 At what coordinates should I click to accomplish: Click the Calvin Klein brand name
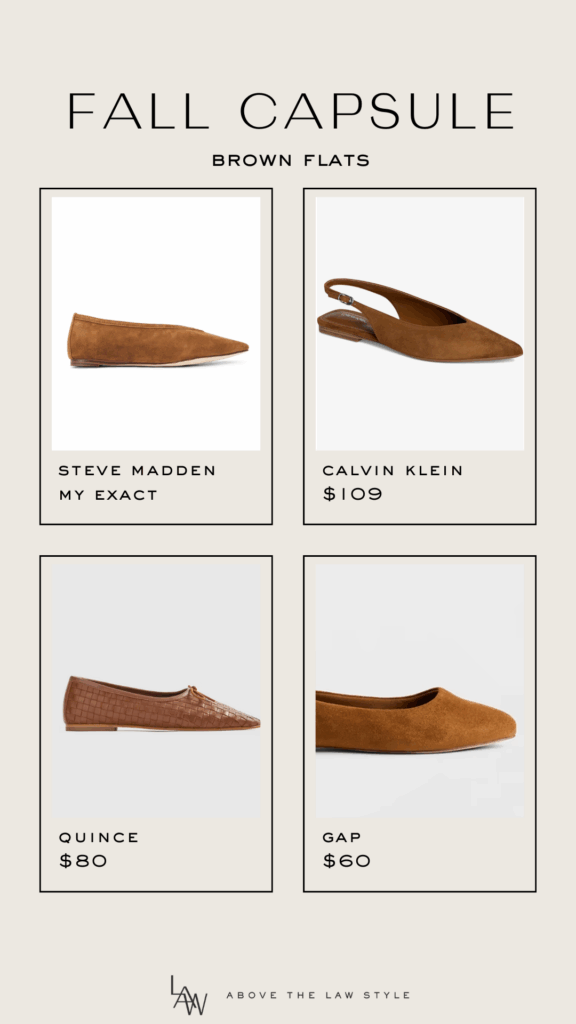pos(392,470)
